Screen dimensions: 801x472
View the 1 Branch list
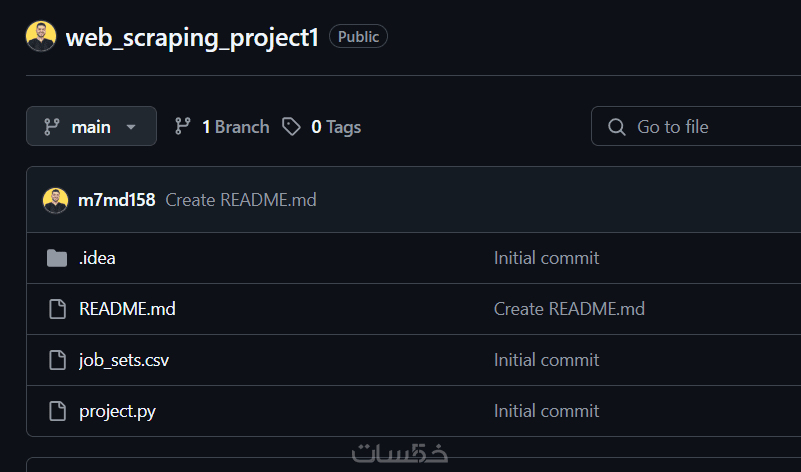(234, 127)
